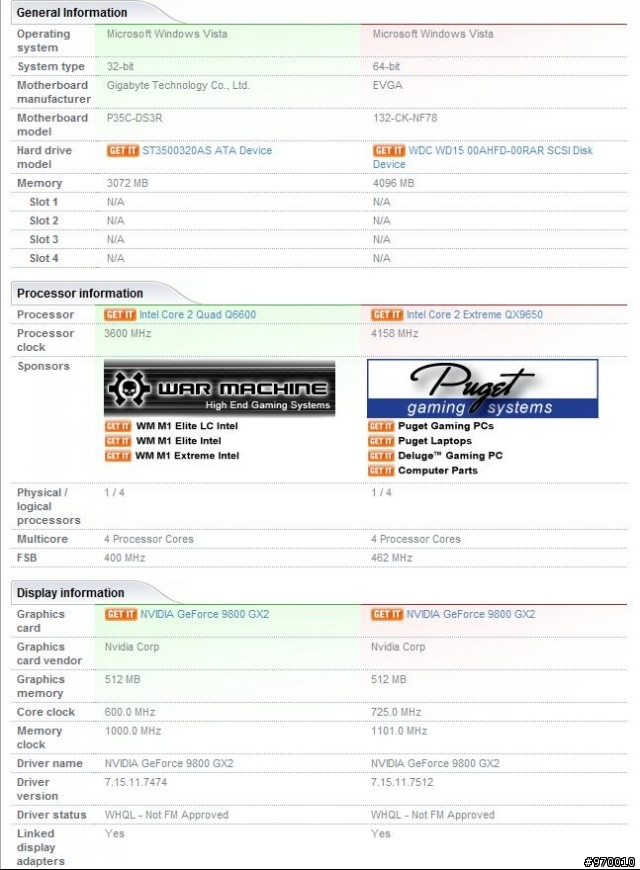This screenshot has width=640, height=870.
Task: Click the P35C-DS3R motherboard model value
Action: coord(134,118)
